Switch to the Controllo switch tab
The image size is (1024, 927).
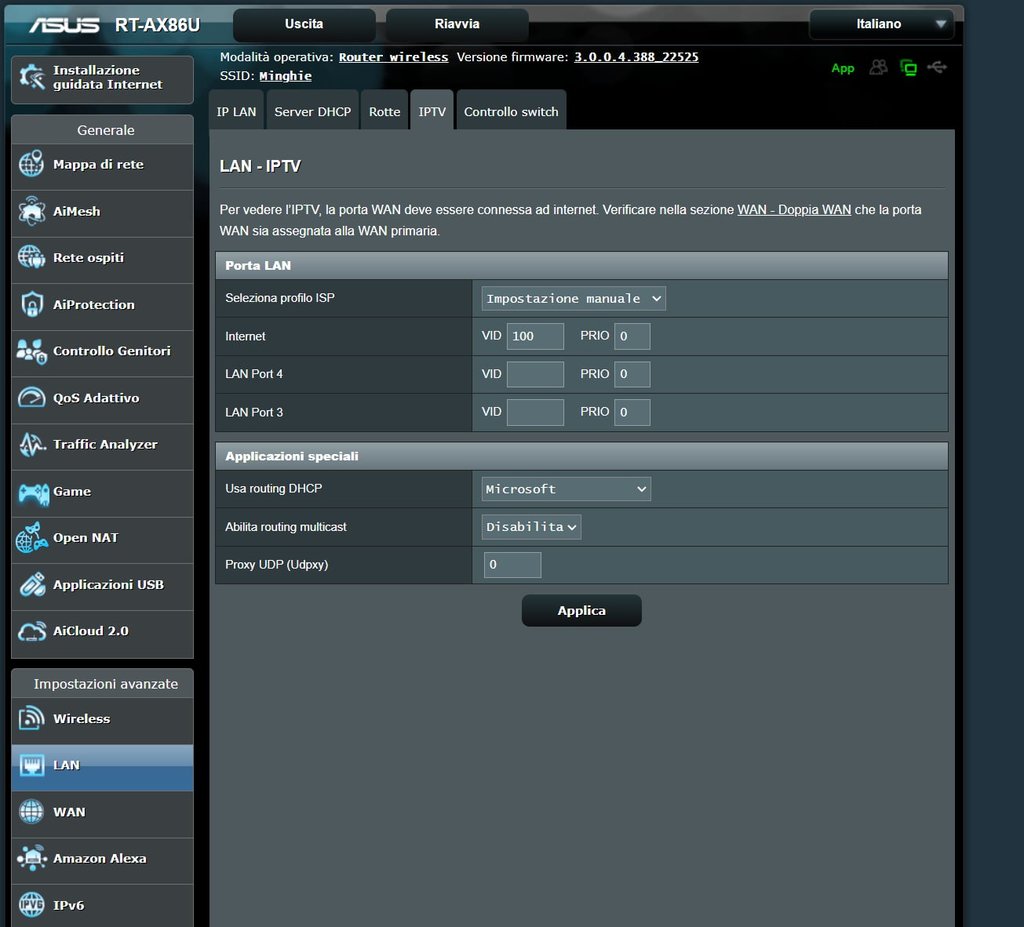click(x=511, y=112)
